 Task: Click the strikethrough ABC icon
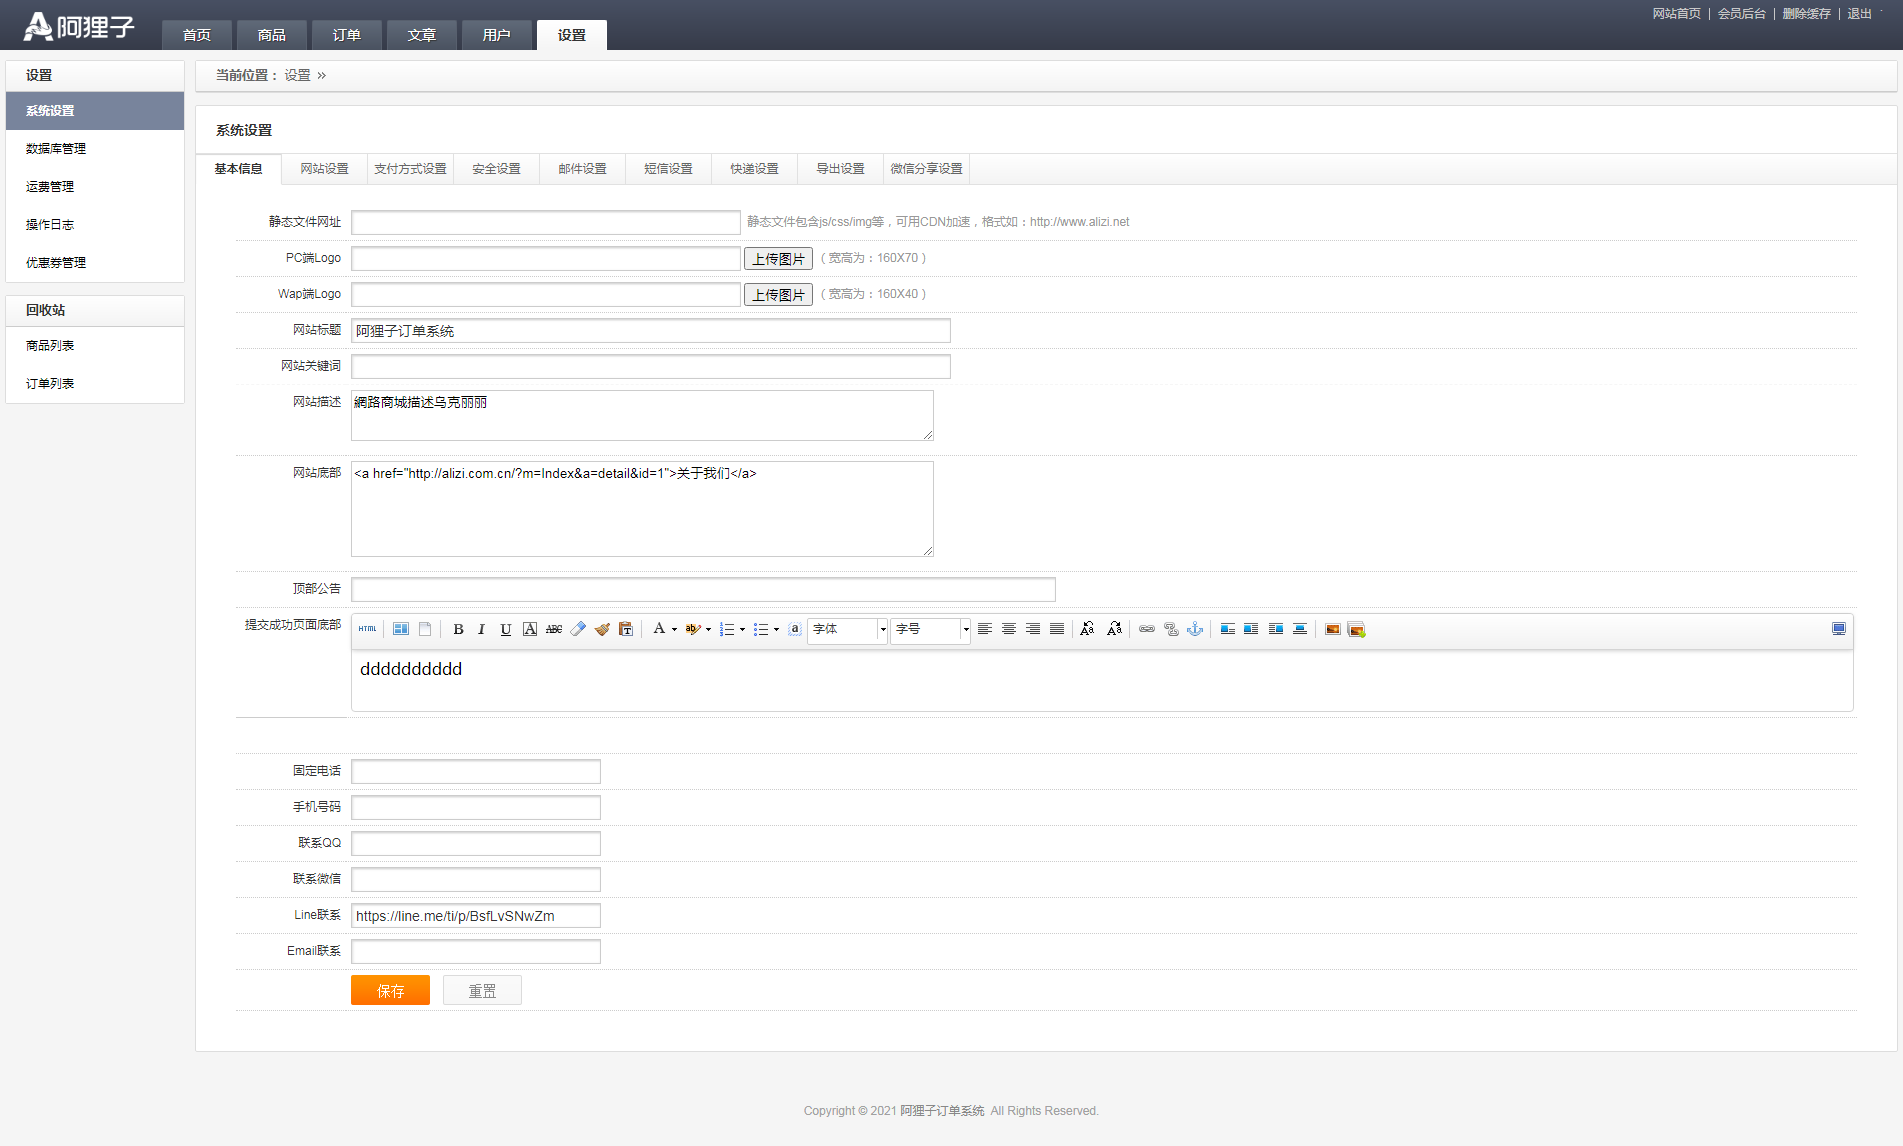coord(554,629)
